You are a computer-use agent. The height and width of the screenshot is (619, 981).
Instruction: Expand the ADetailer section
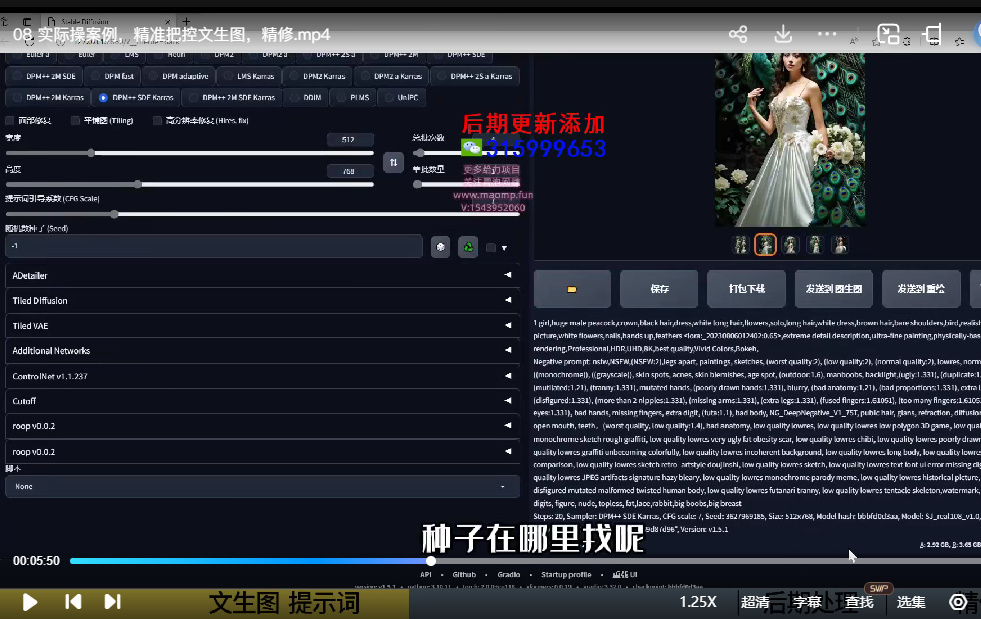tap(262, 275)
